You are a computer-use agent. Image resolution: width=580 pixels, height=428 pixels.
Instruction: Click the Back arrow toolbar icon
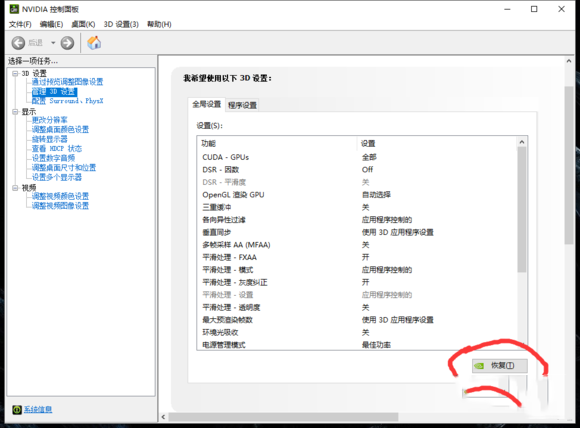click(18, 43)
